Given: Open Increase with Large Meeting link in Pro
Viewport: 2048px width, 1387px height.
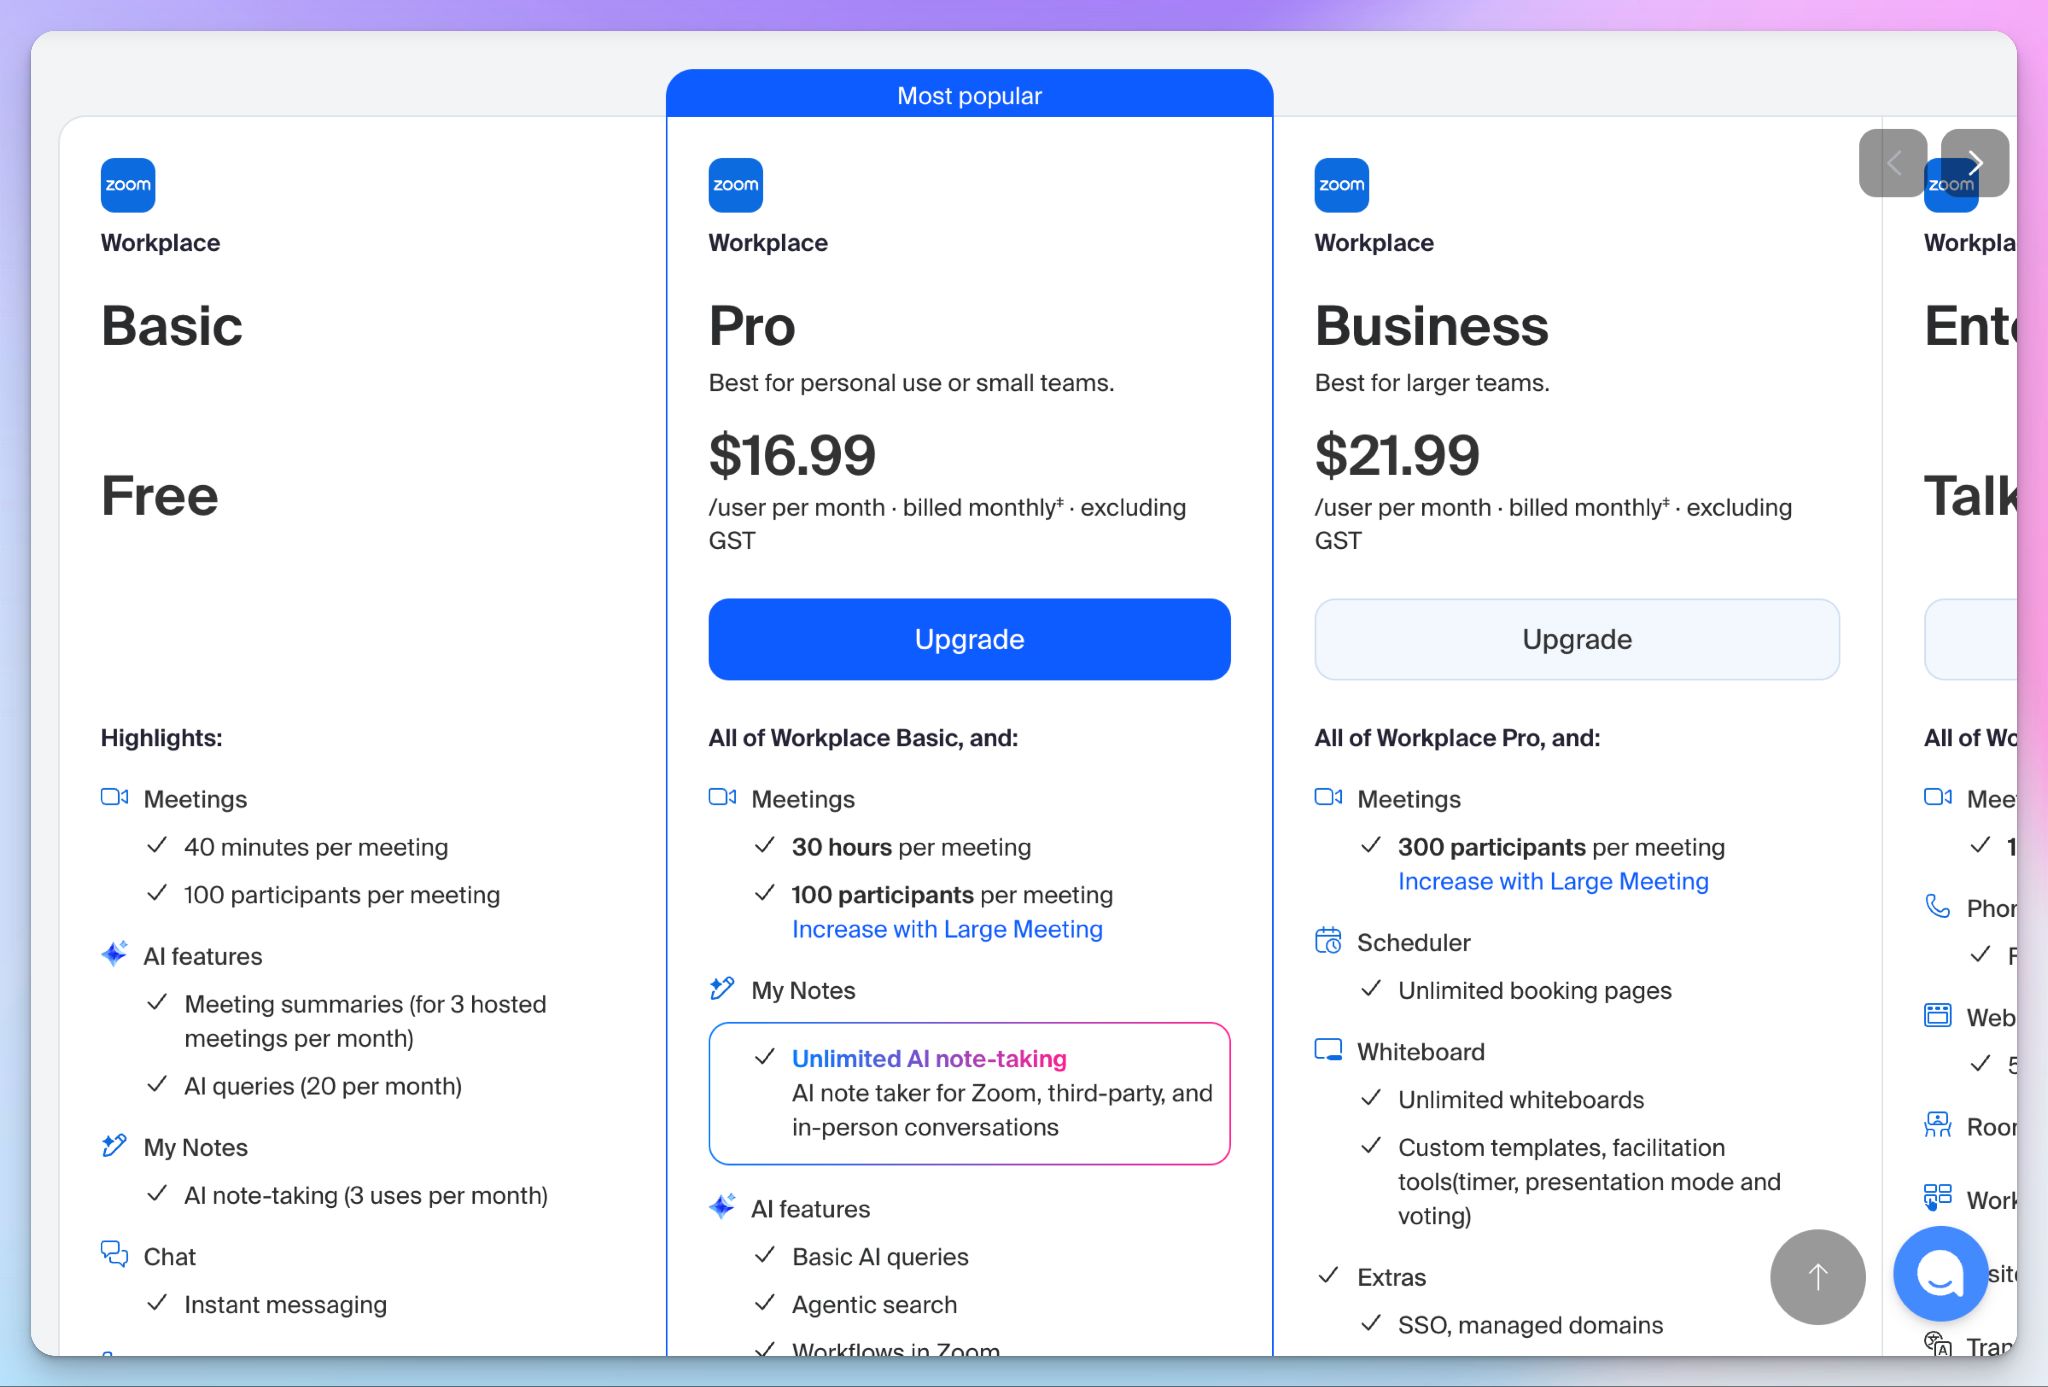Looking at the screenshot, I should [x=947, y=929].
